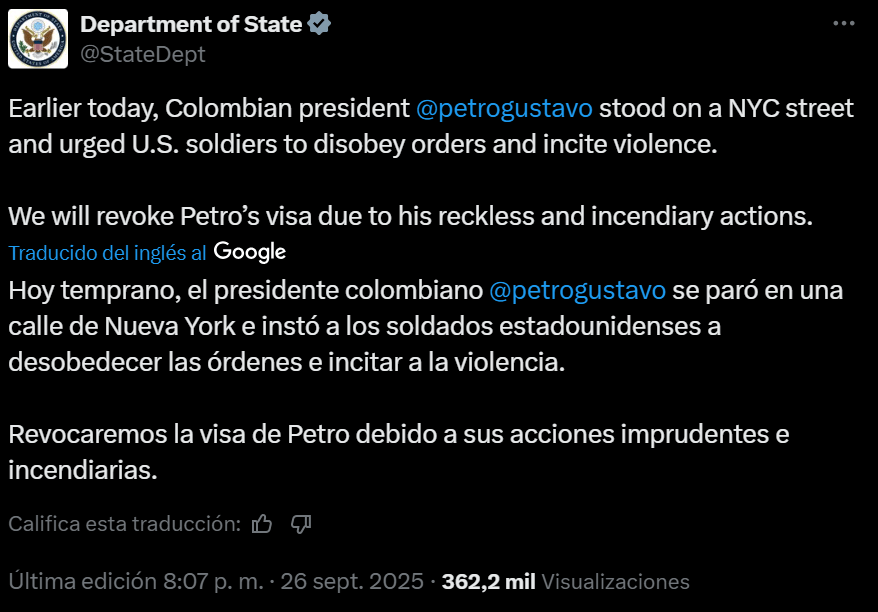This screenshot has height=612, width=878.
Task: Click the 362,2 mil view count
Action: click(489, 581)
